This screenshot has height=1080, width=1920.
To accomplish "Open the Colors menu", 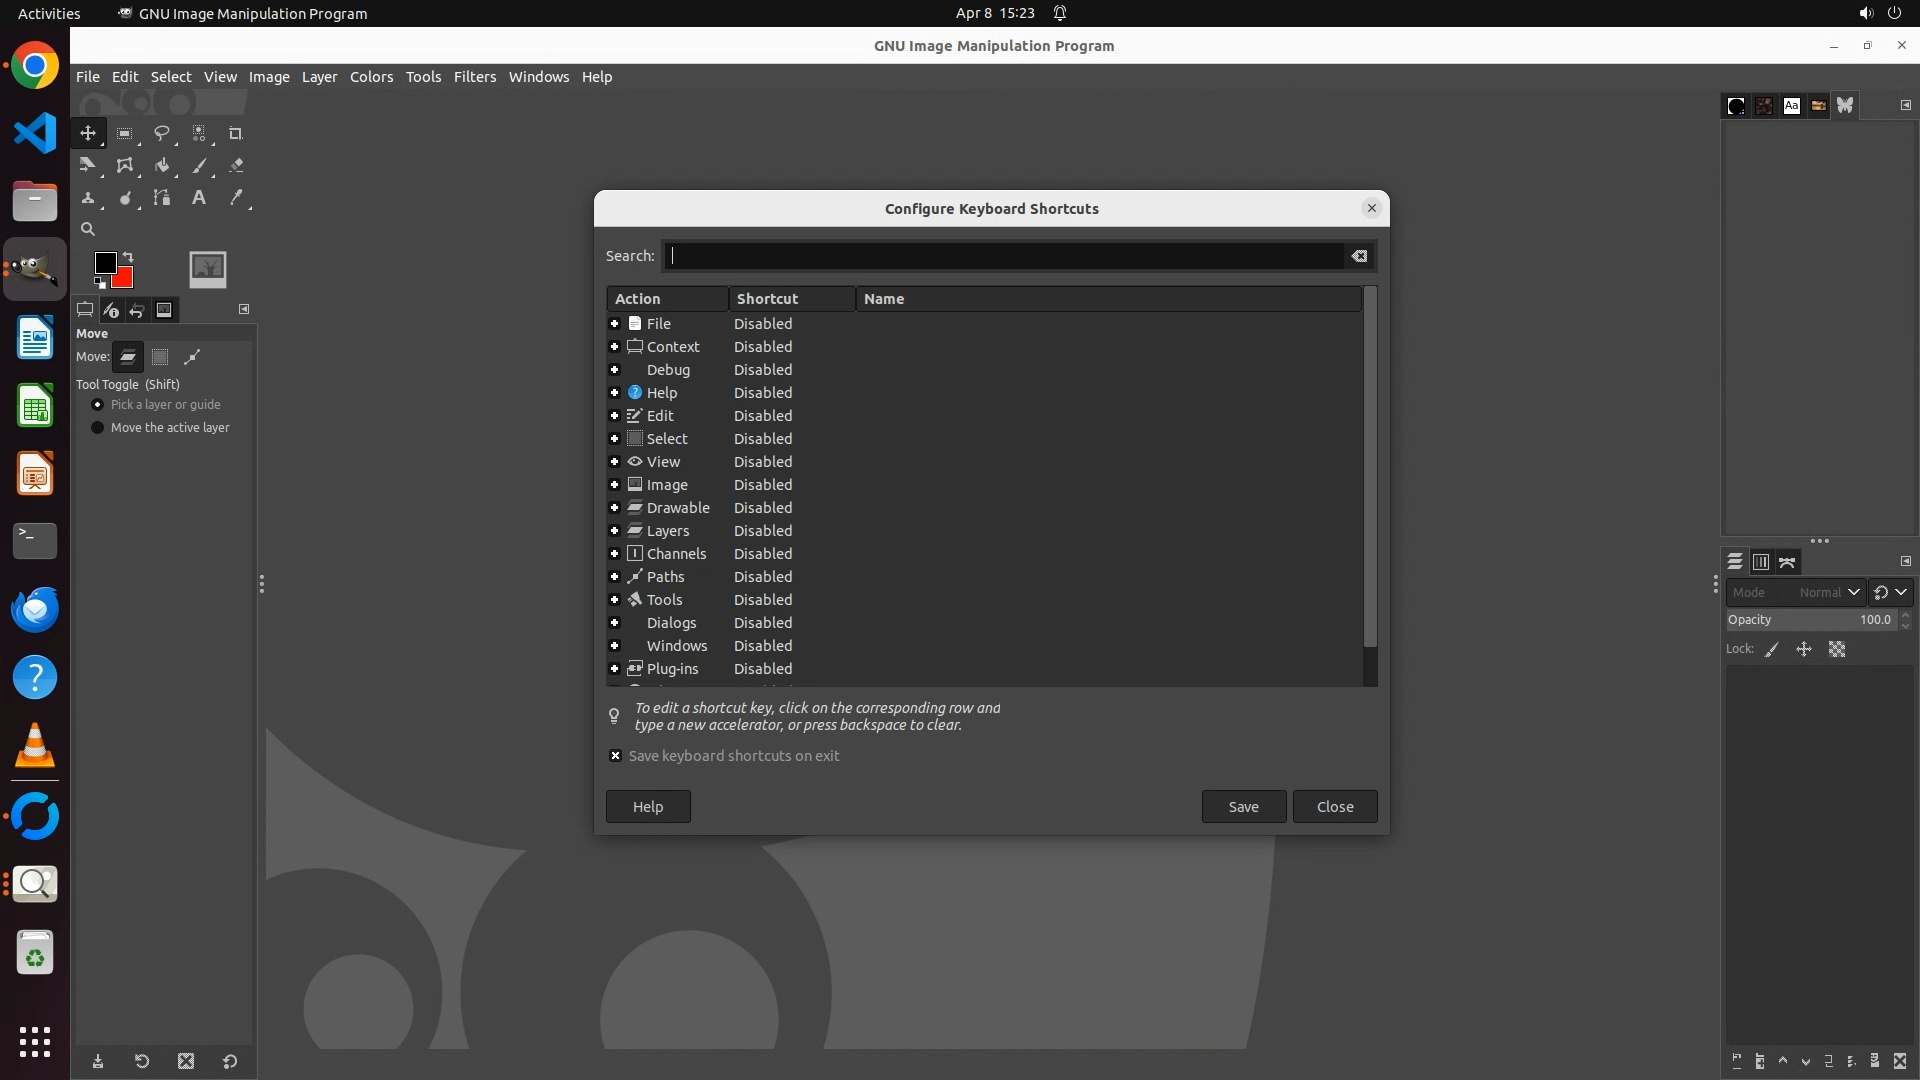I will click(371, 77).
